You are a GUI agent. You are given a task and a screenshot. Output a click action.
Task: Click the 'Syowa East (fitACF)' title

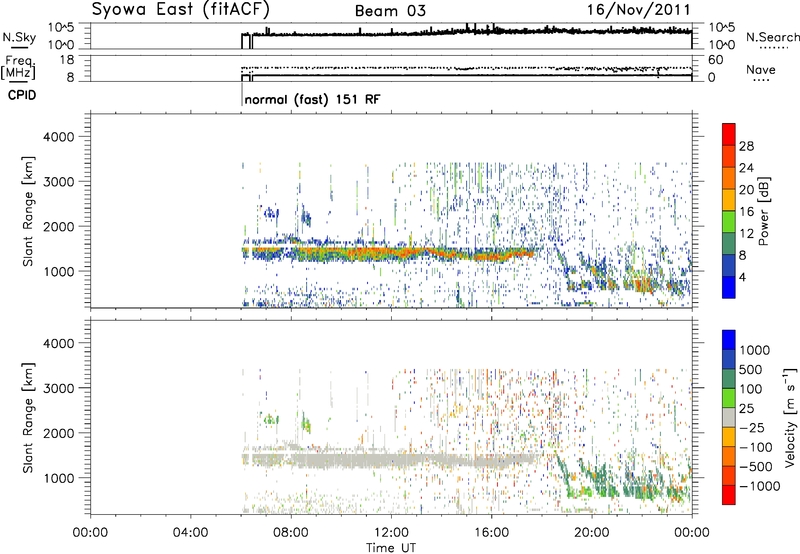click(181, 10)
